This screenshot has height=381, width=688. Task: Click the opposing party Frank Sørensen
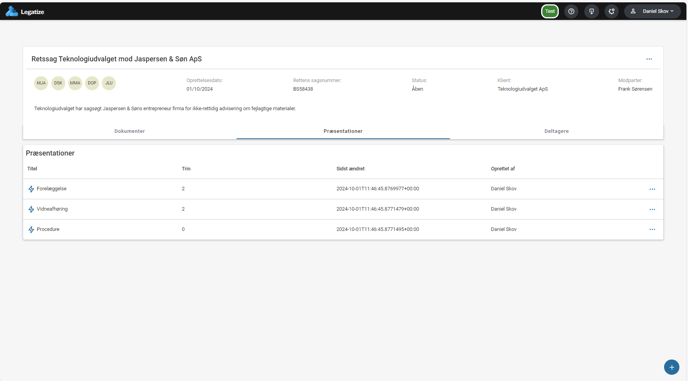click(635, 89)
